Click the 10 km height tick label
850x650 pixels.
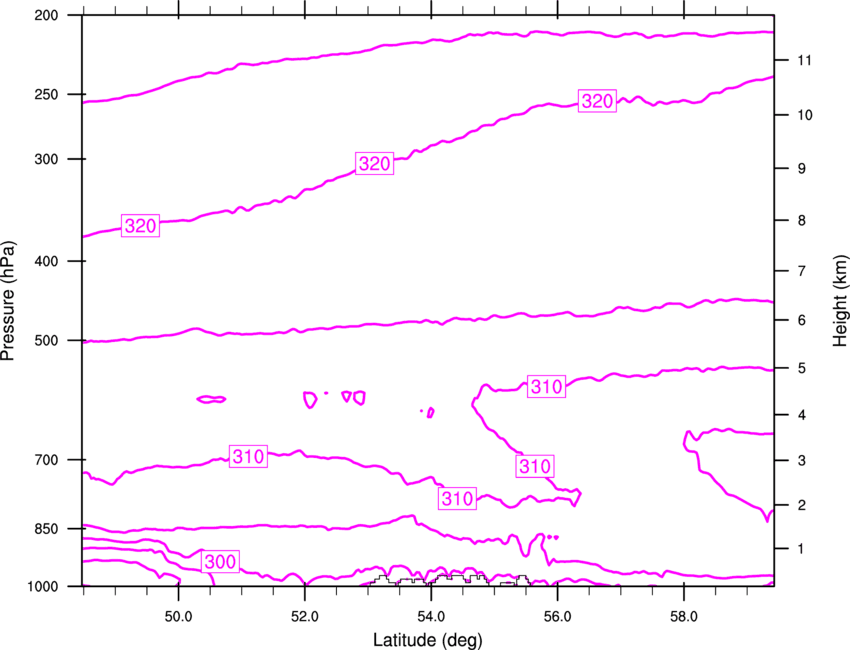click(804, 115)
